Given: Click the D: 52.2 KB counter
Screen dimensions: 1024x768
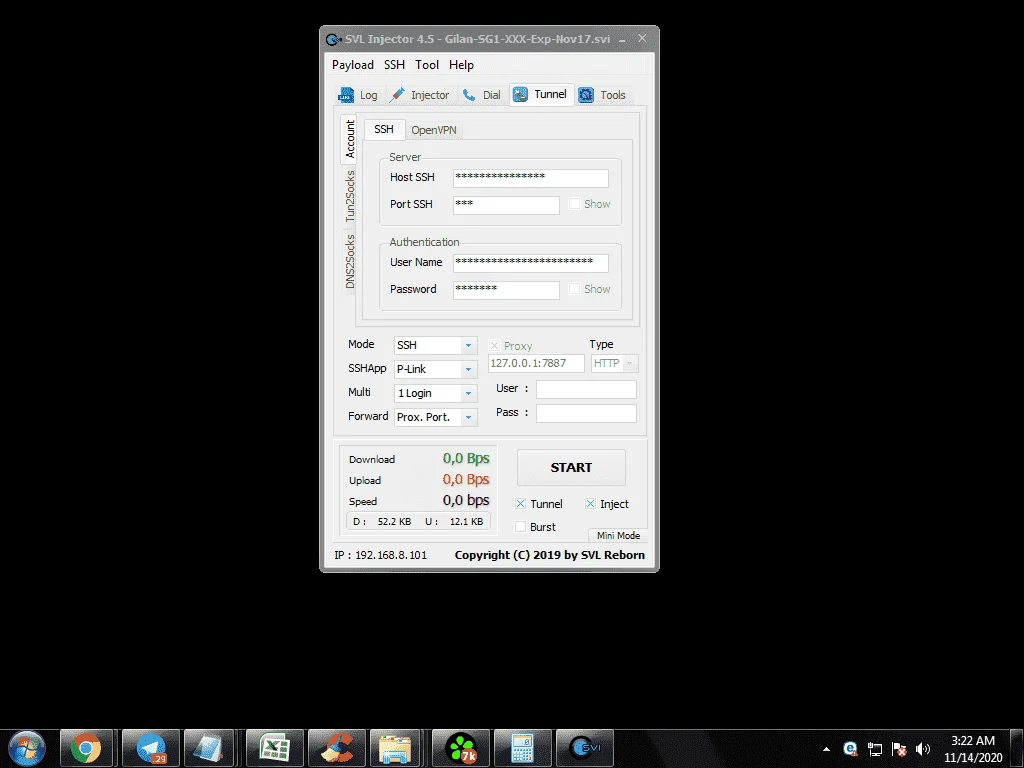Looking at the screenshot, I should pos(382,522).
